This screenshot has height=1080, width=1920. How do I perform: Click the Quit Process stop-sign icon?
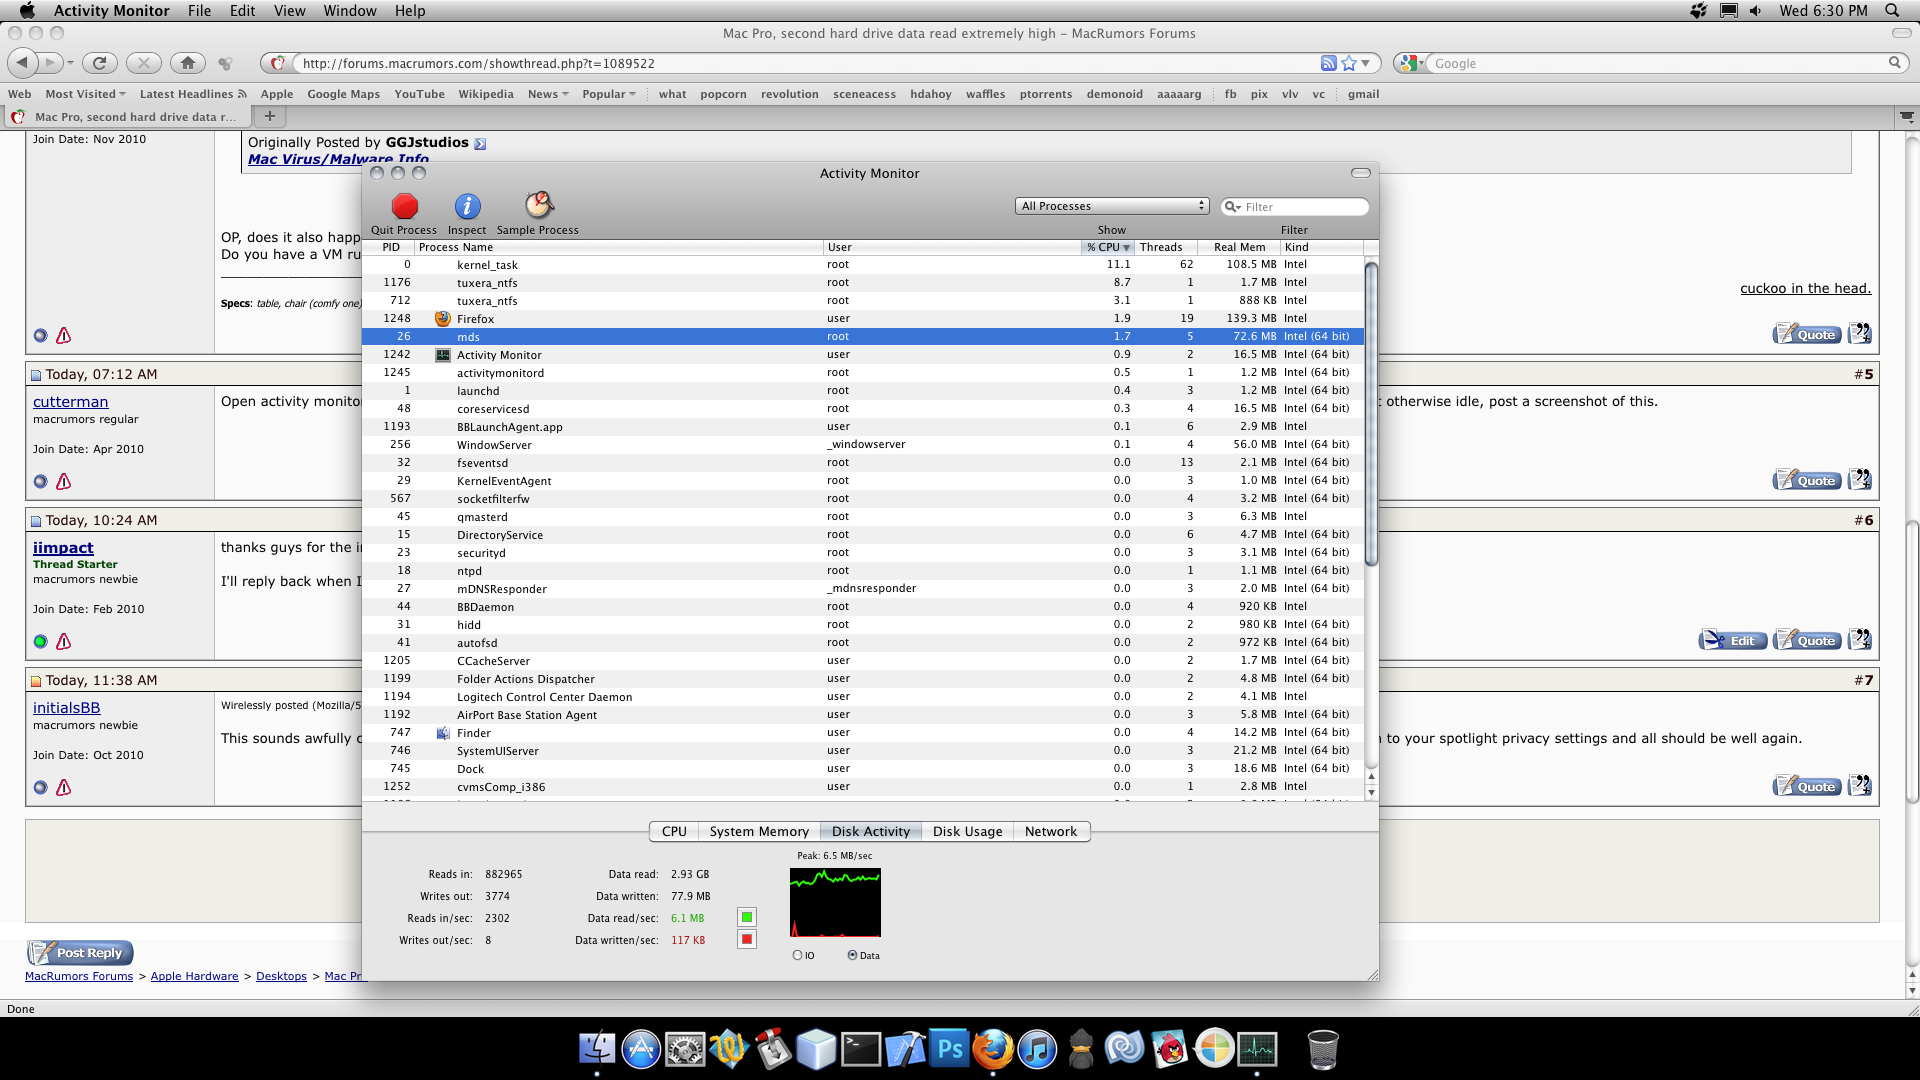coord(404,206)
